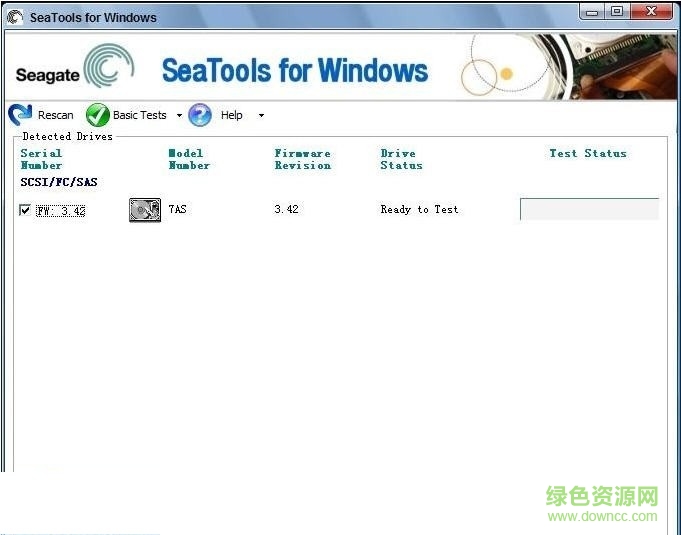The width and height of the screenshot is (681, 535).
Task: Select the hard drive icon beside 7AS
Action: pyautogui.click(x=145, y=210)
